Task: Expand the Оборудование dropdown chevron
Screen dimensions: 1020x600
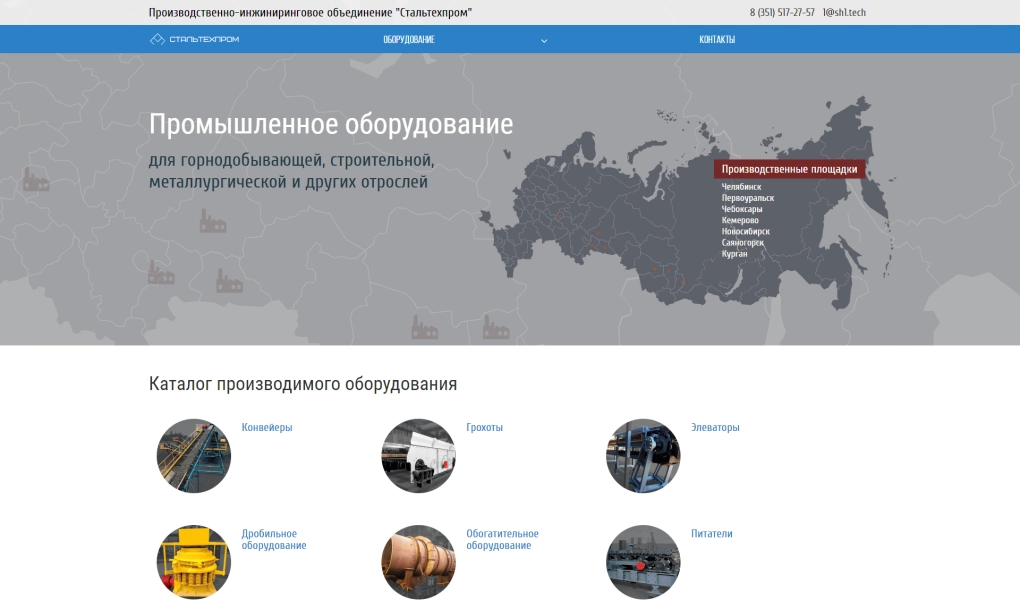Action: coord(544,41)
